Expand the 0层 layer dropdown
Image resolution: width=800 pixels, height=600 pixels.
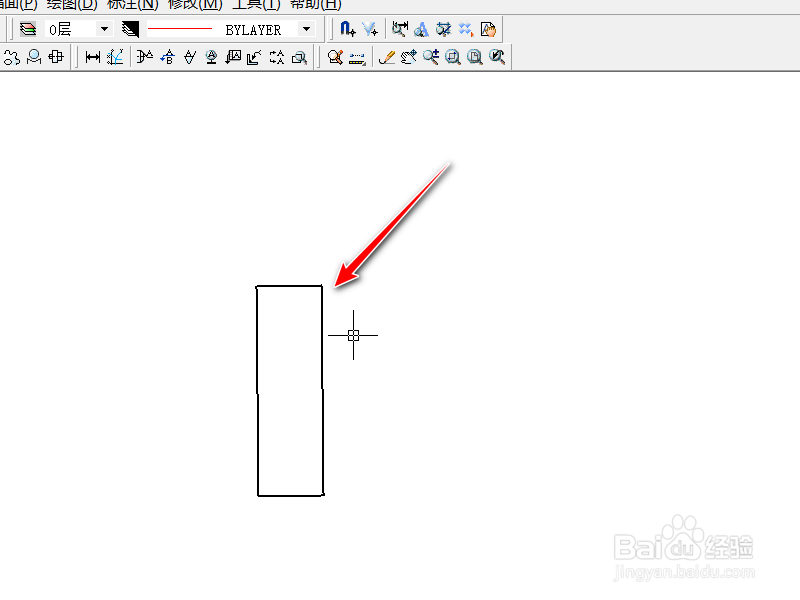pyautogui.click(x=104, y=29)
